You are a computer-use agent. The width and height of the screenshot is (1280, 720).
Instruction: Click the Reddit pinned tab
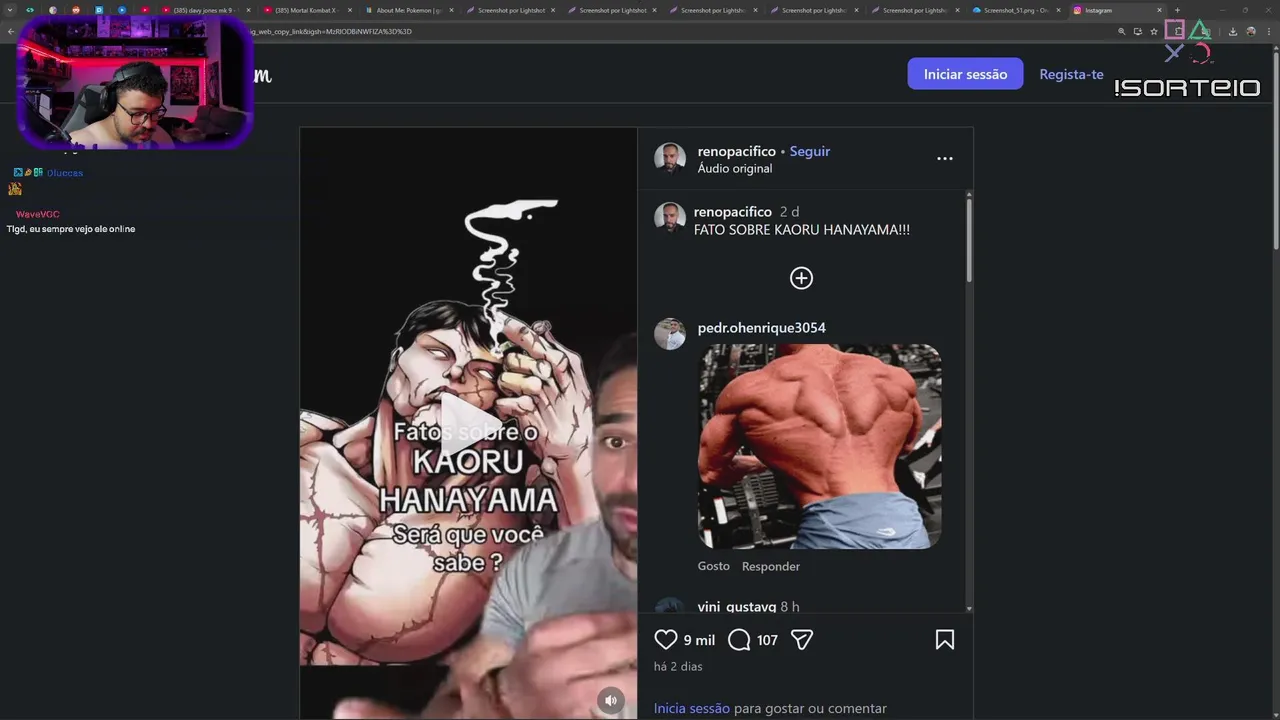(x=76, y=10)
